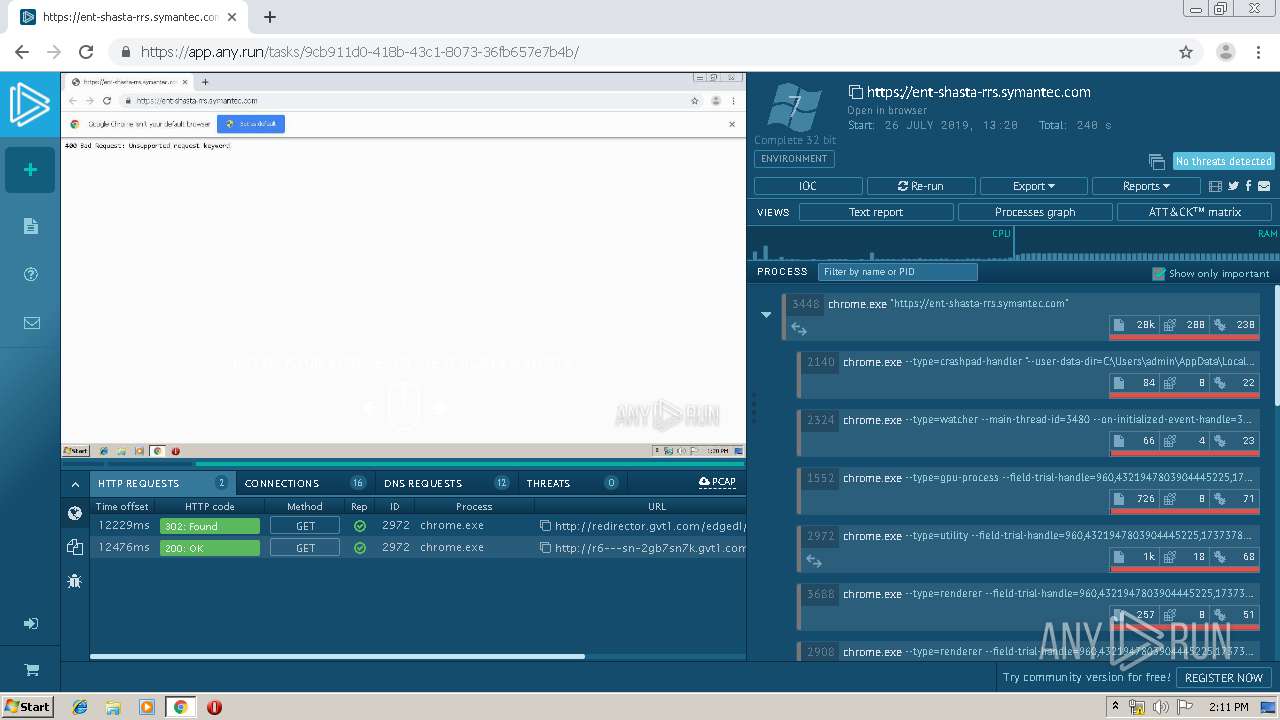The width and height of the screenshot is (1280, 720).
Task: Share the task on Twitter
Action: tap(1233, 186)
